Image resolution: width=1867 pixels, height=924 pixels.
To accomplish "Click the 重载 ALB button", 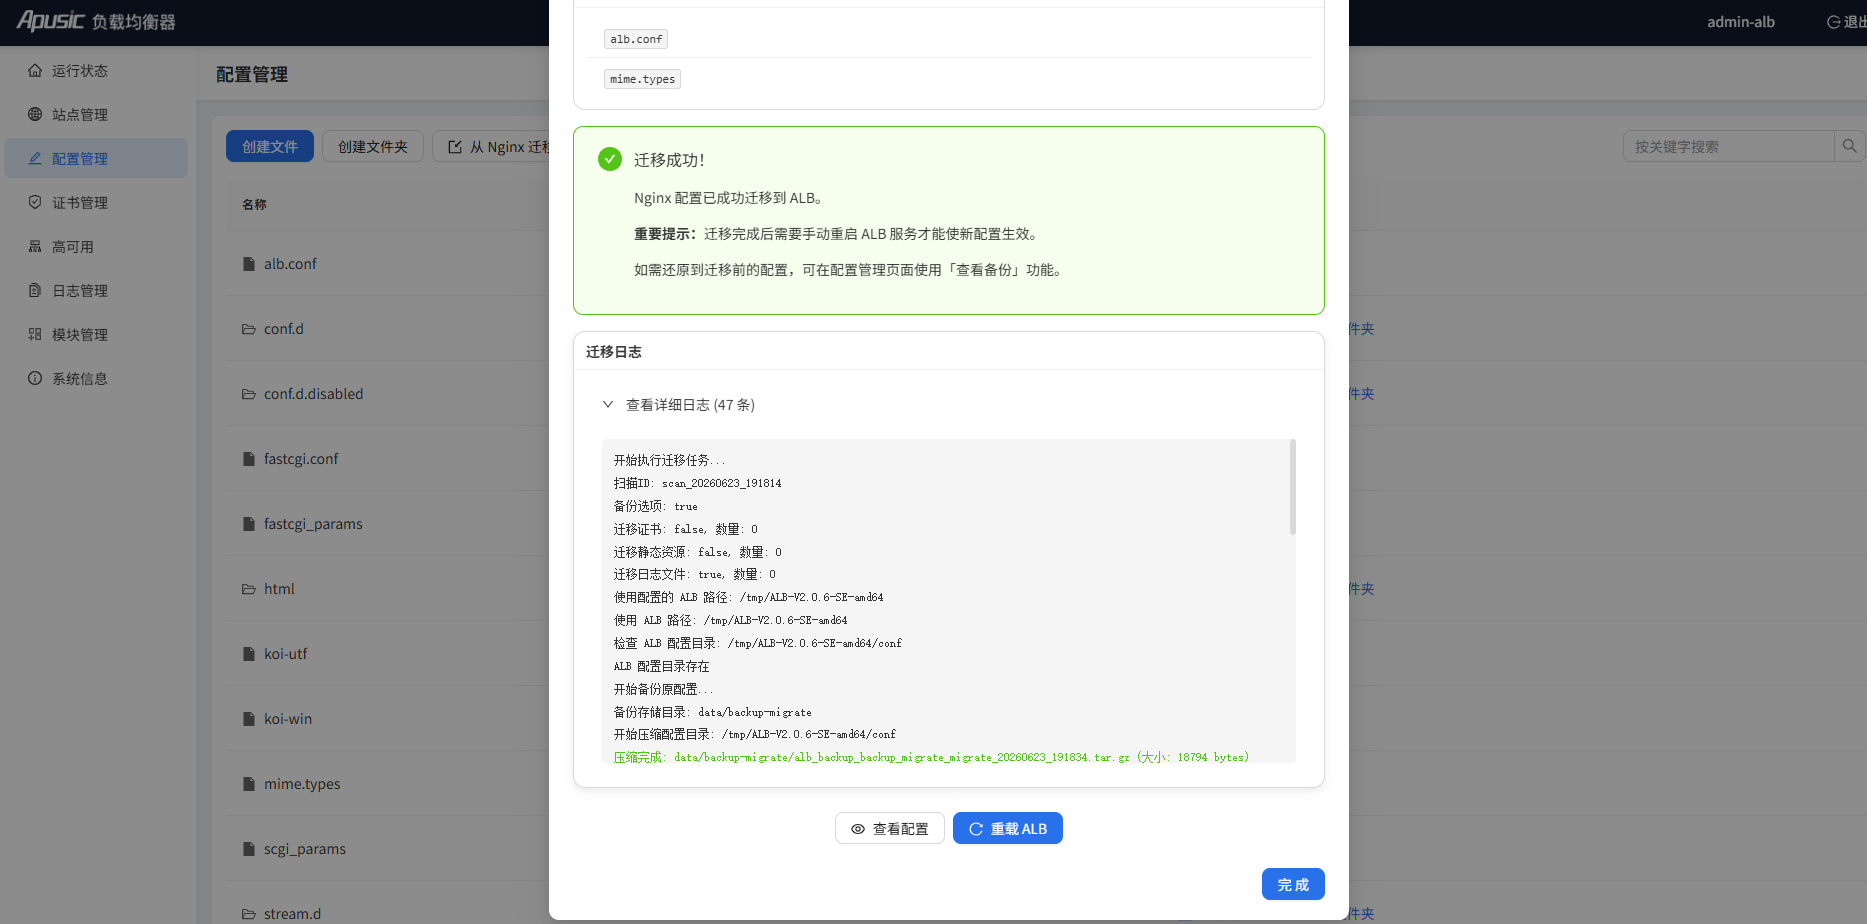I will (x=1008, y=828).
